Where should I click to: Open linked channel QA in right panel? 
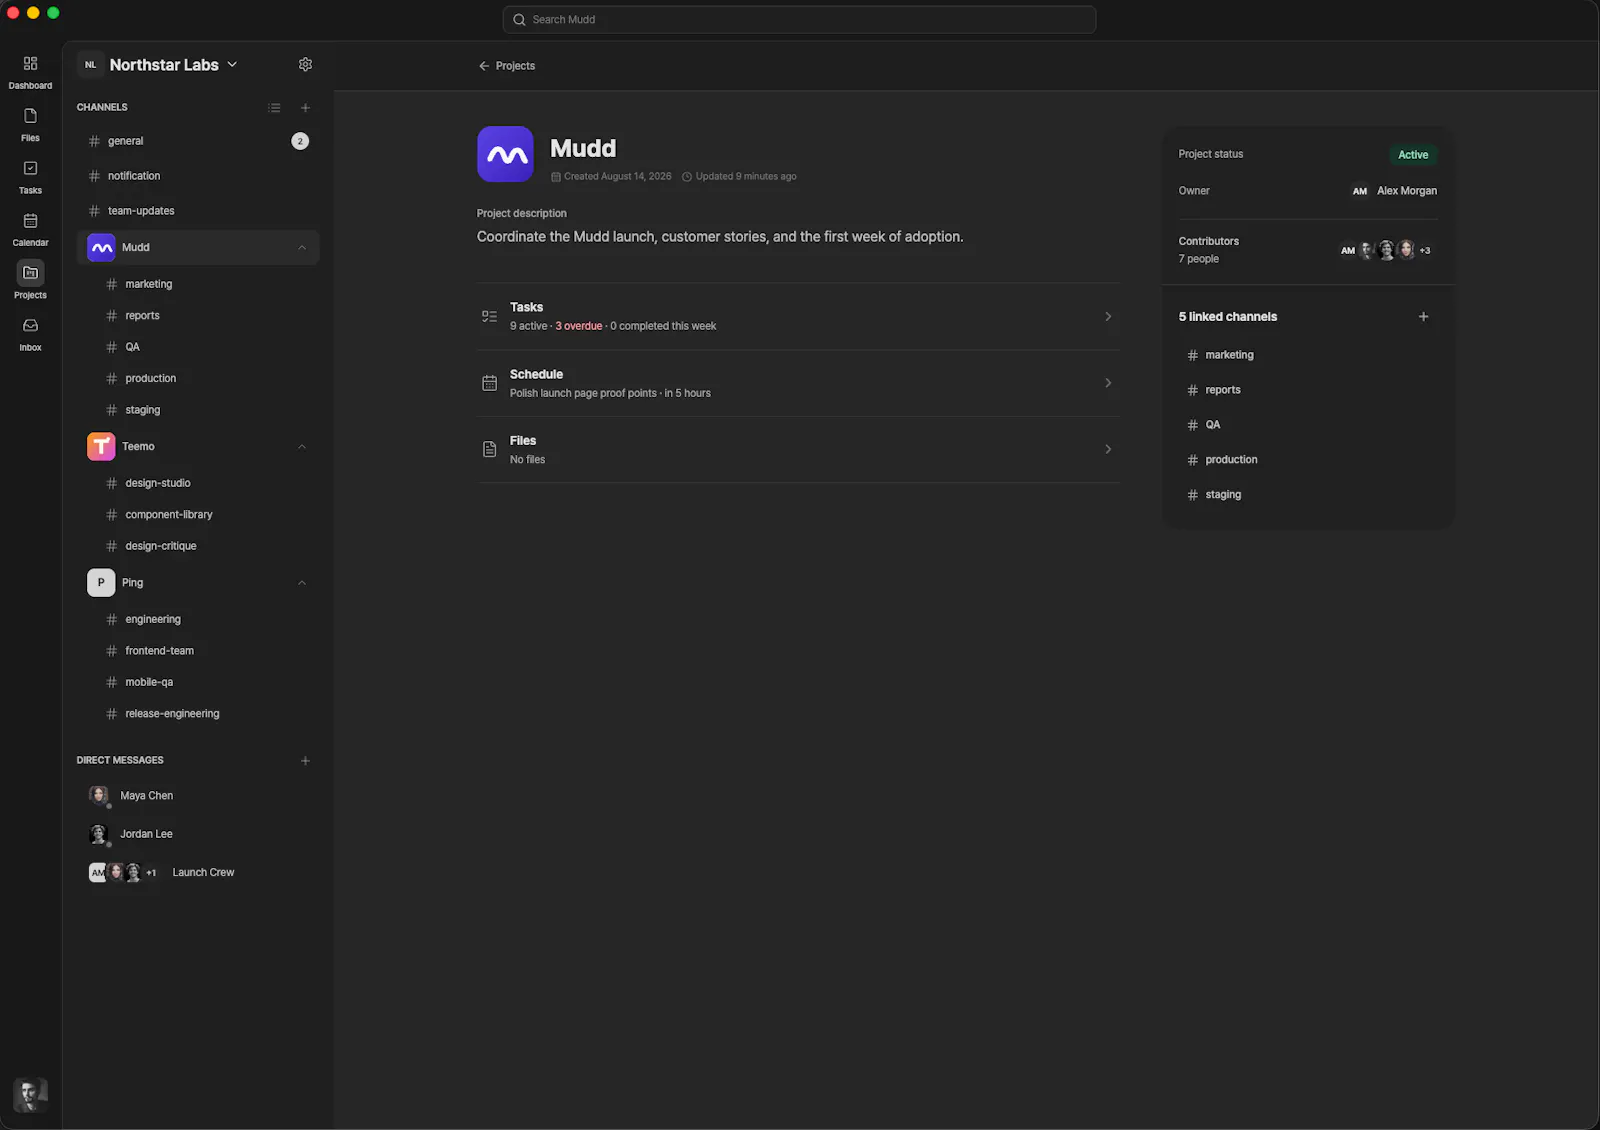coord(1308,425)
